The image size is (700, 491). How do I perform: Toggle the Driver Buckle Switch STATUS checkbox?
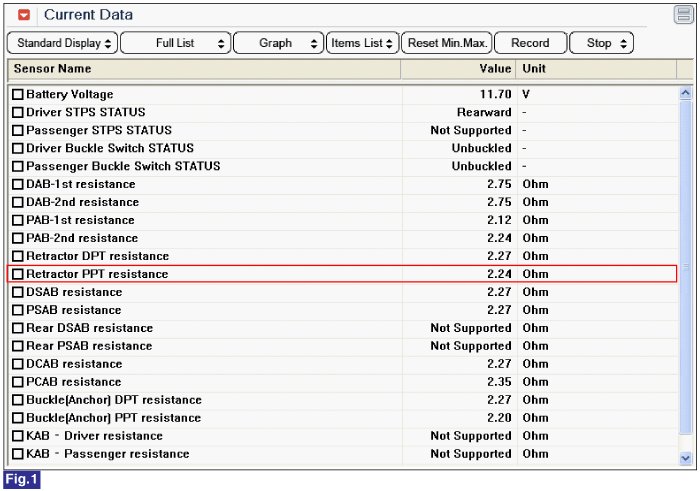17,149
